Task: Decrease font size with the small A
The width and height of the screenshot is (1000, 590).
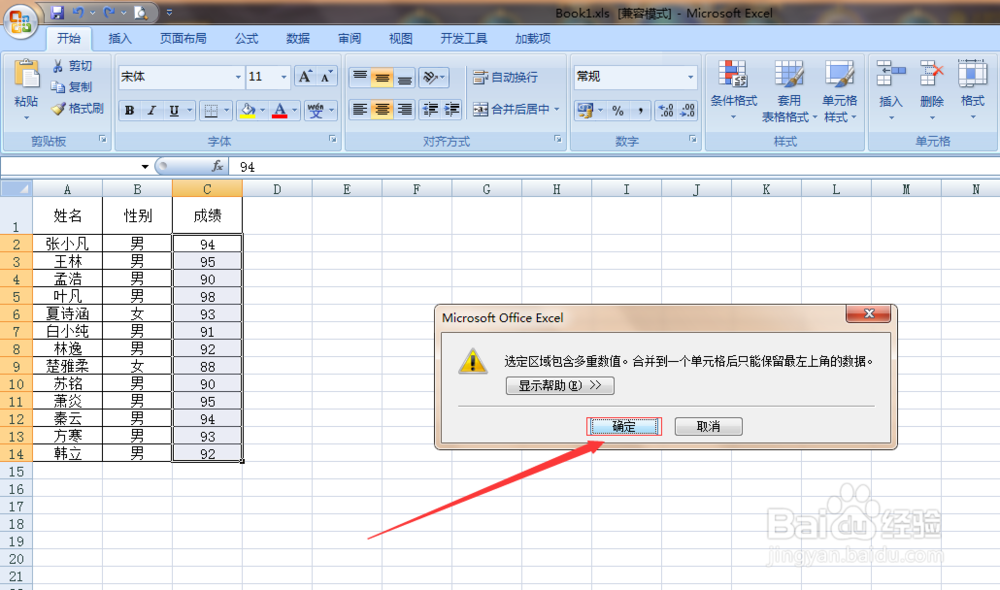Action: 326,77
